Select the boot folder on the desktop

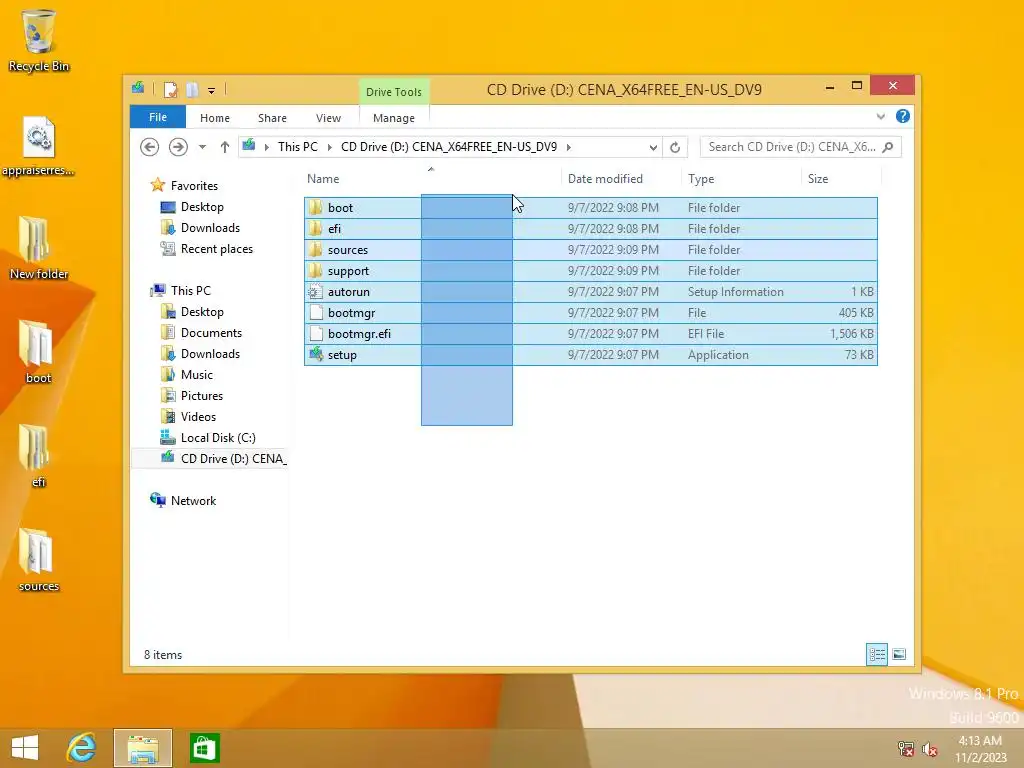pos(39,353)
